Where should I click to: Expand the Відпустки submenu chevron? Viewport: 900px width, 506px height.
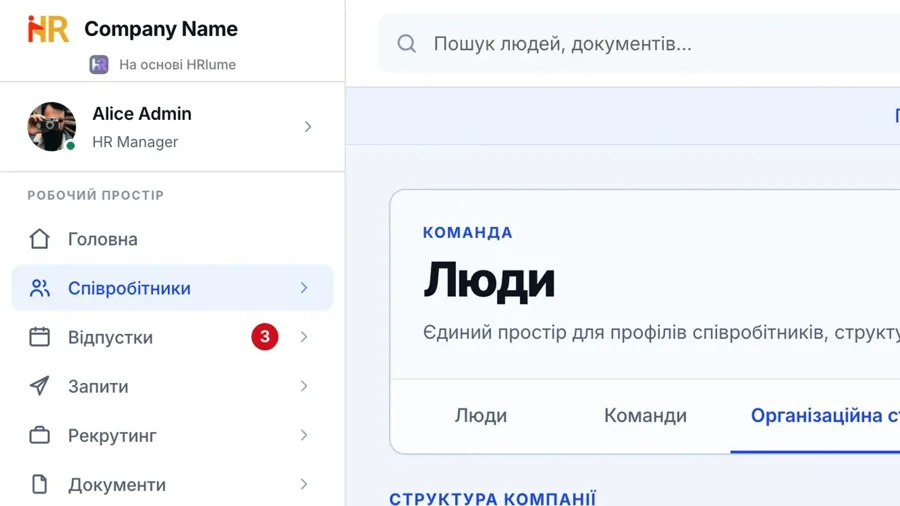click(x=304, y=337)
